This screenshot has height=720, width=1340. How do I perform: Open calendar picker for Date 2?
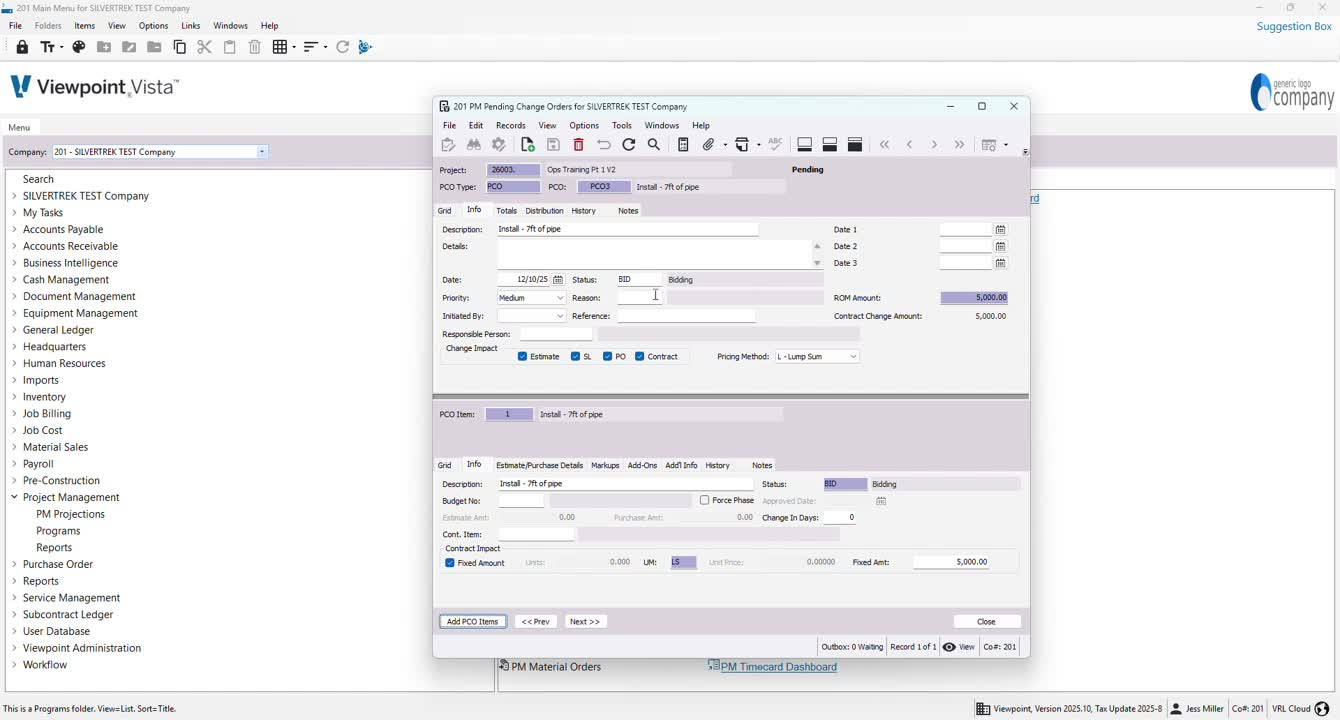(x=1000, y=246)
